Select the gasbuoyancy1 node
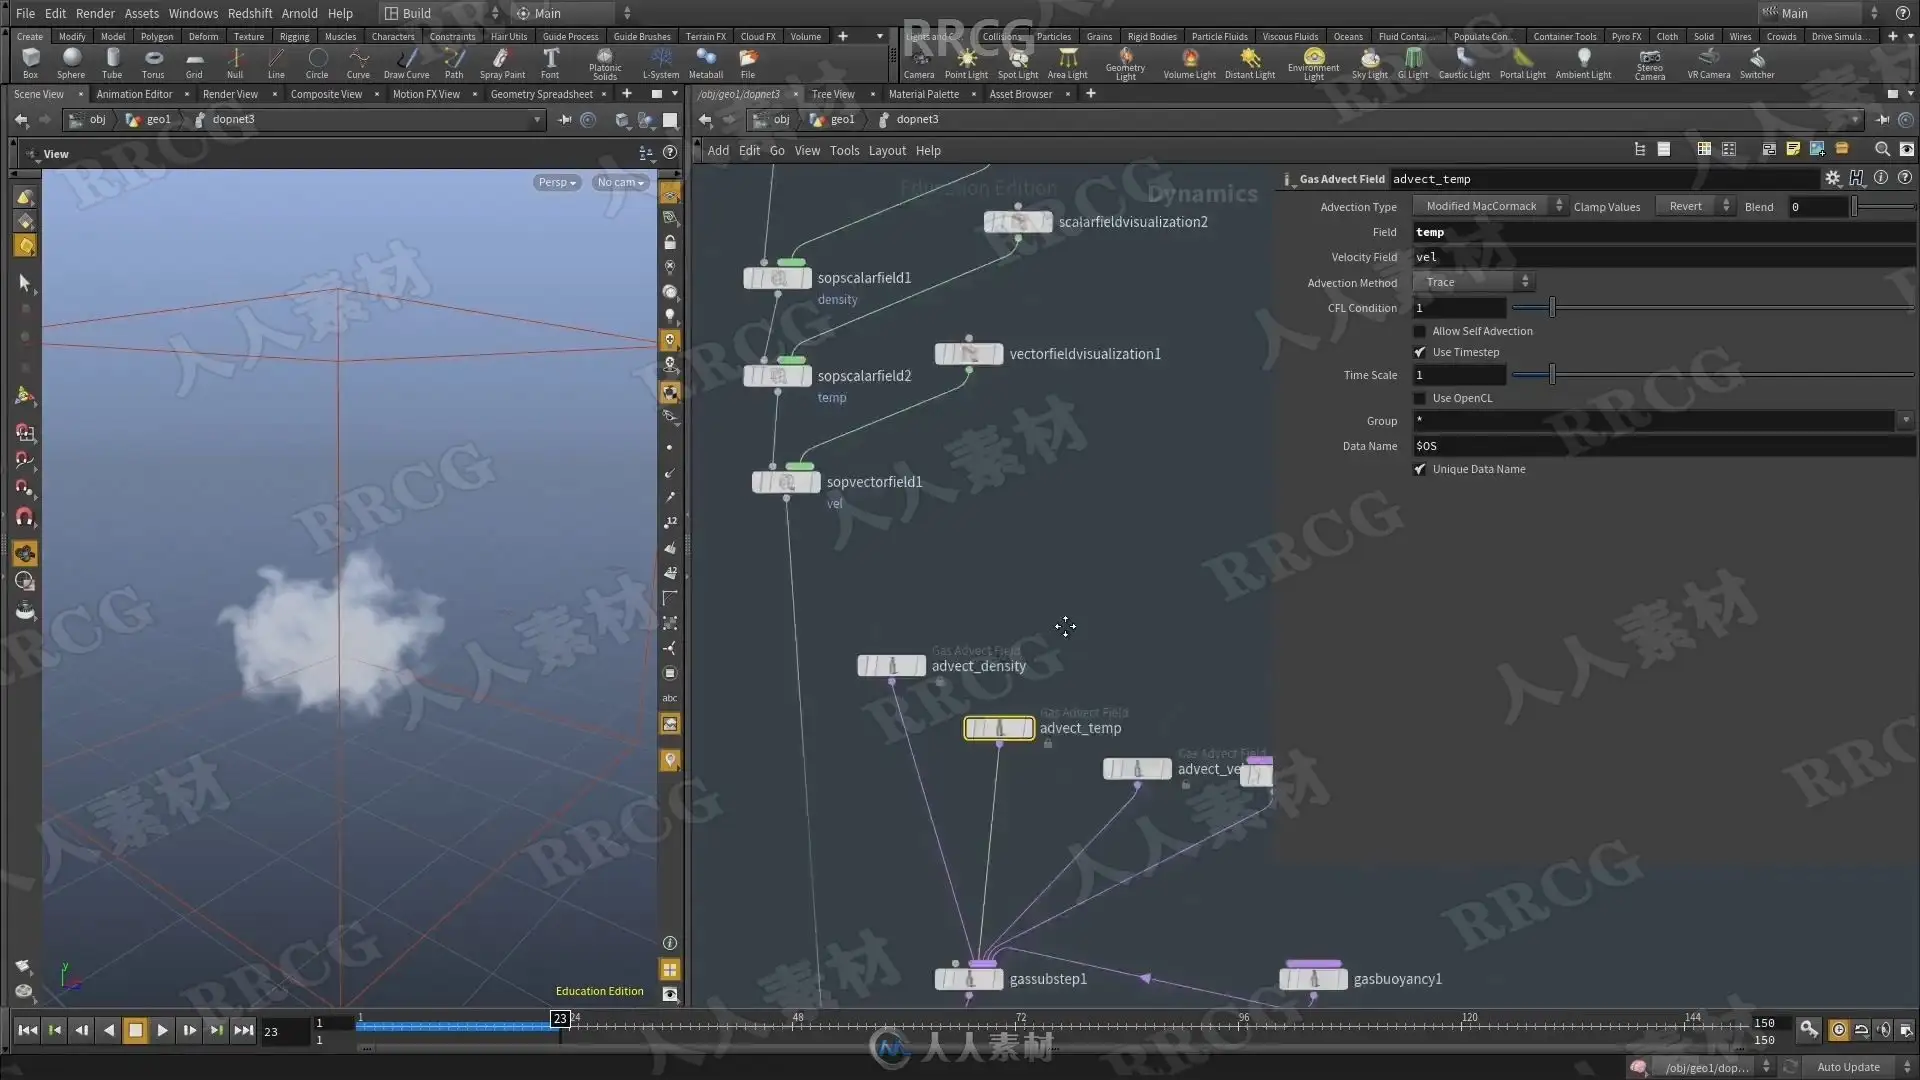This screenshot has width=1920, height=1080. [x=1313, y=979]
